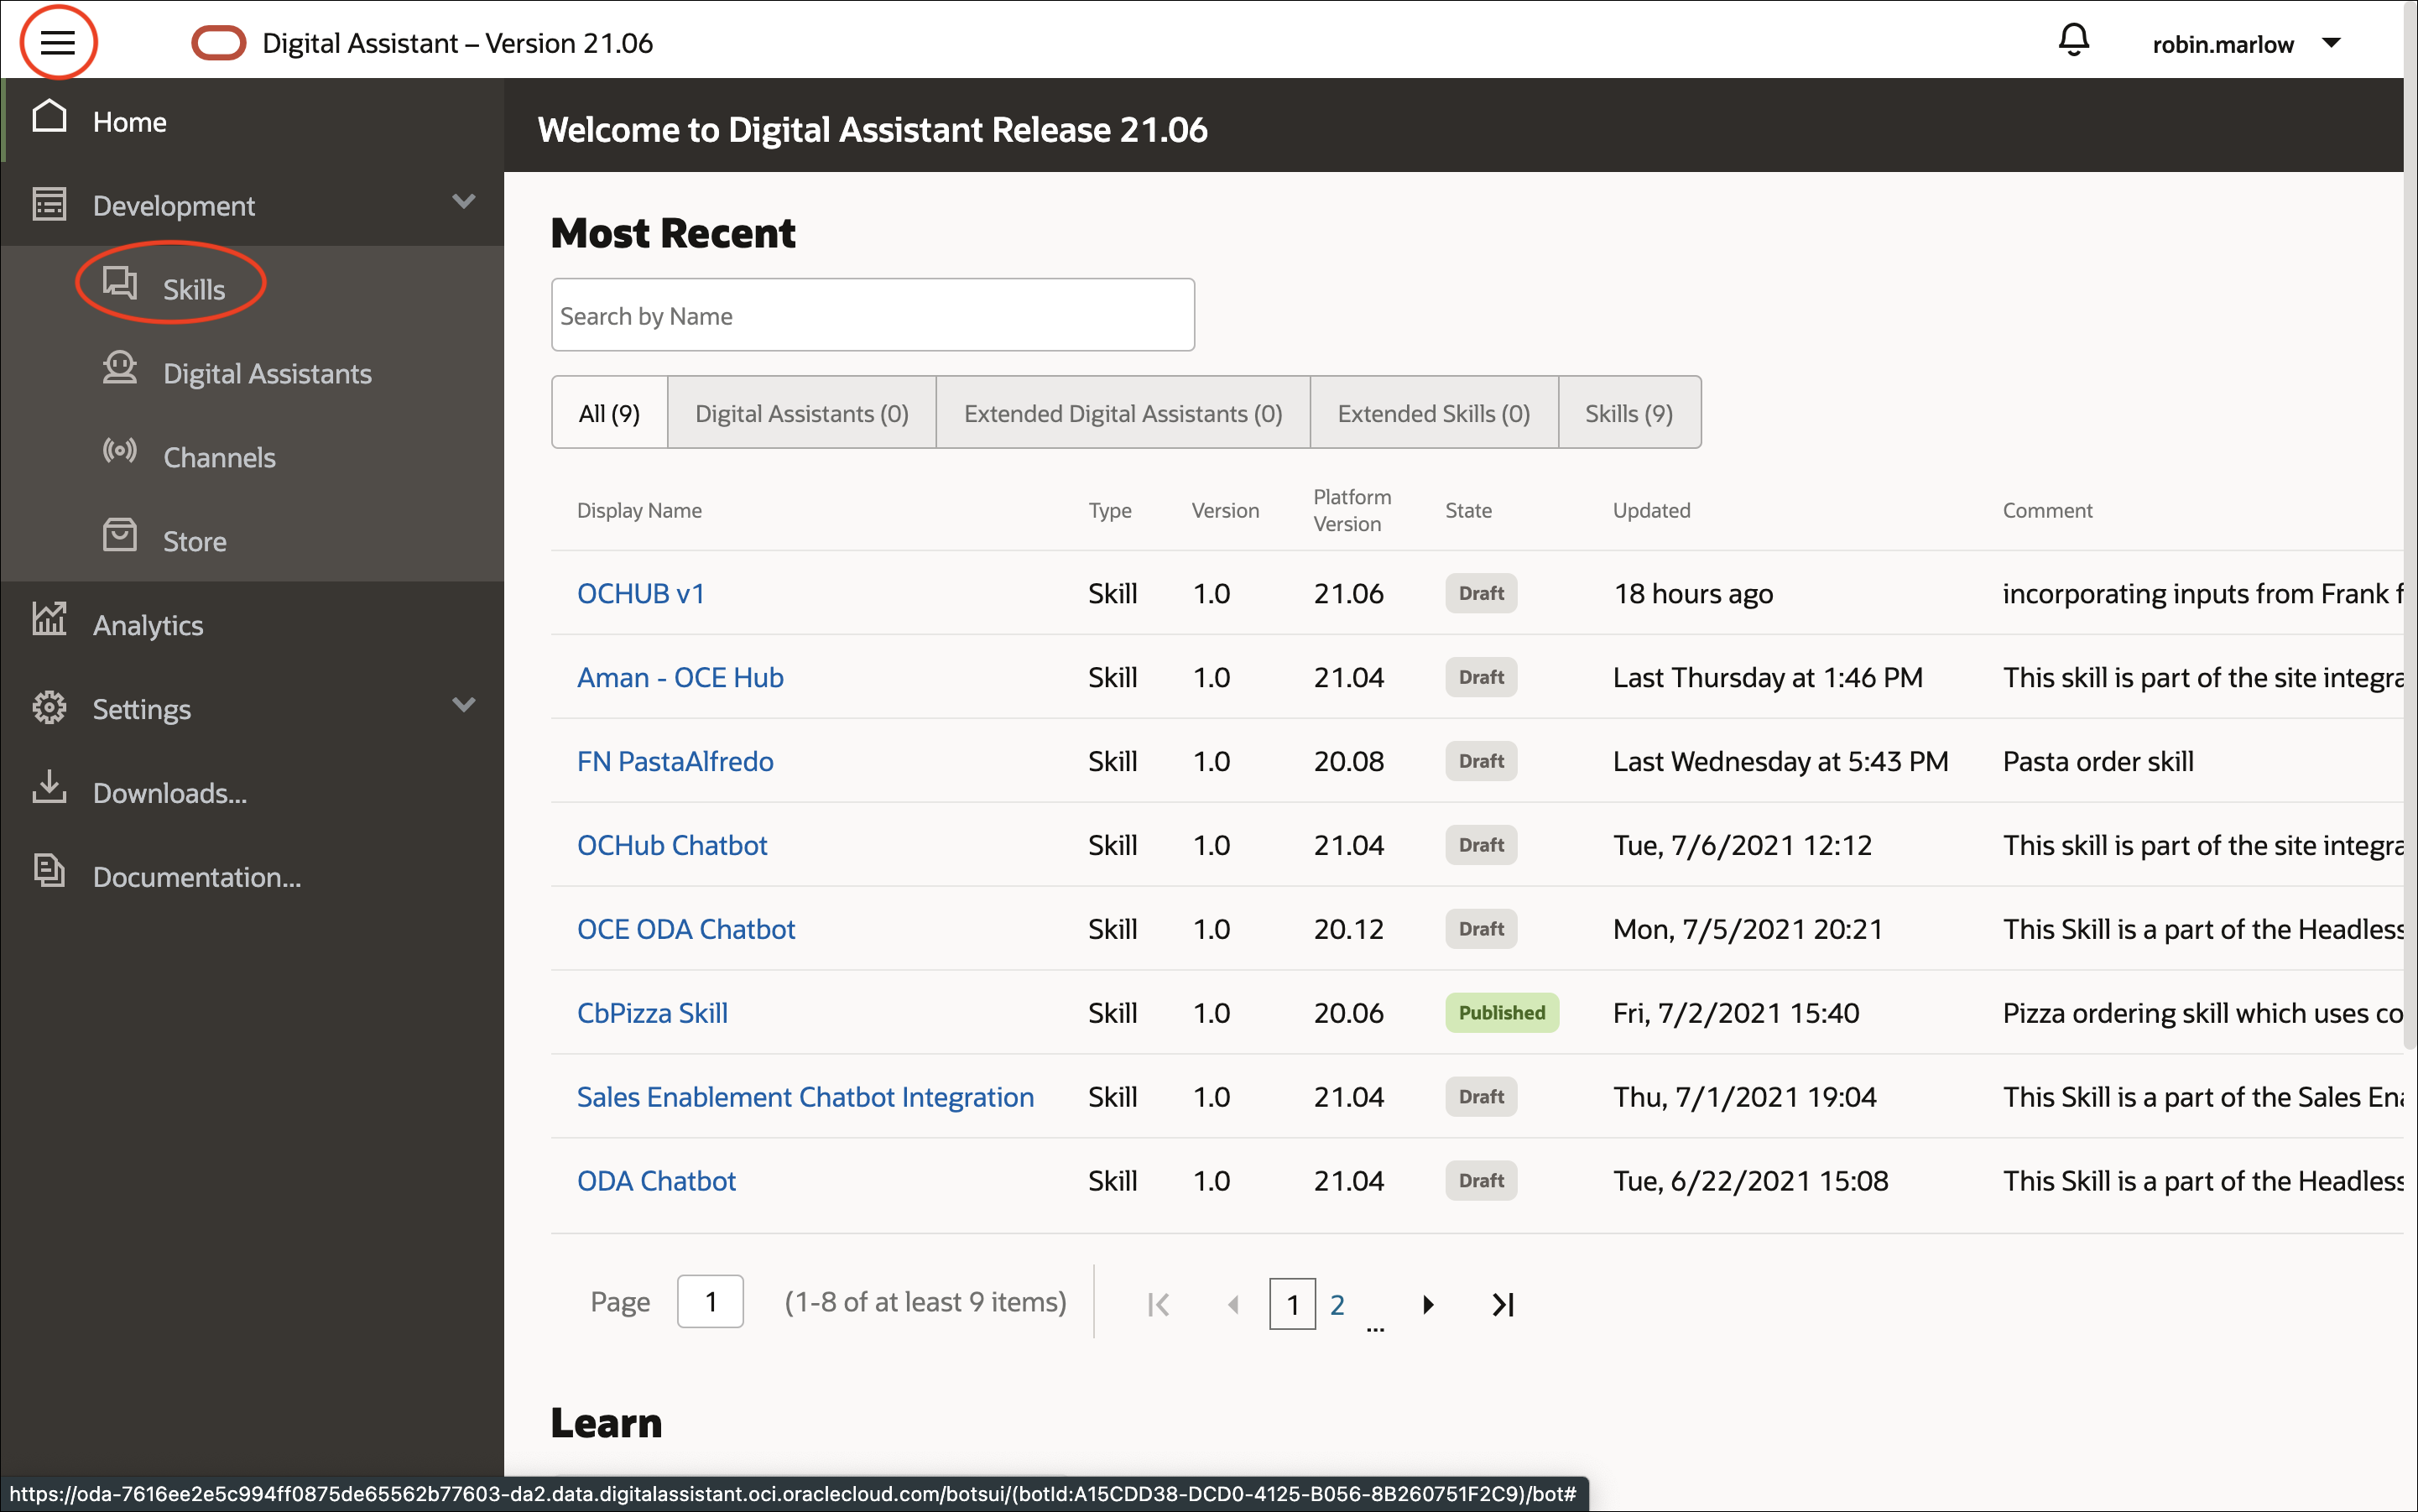Open the Store section
Viewport: 2418px width, 1512px height.
click(x=194, y=540)
